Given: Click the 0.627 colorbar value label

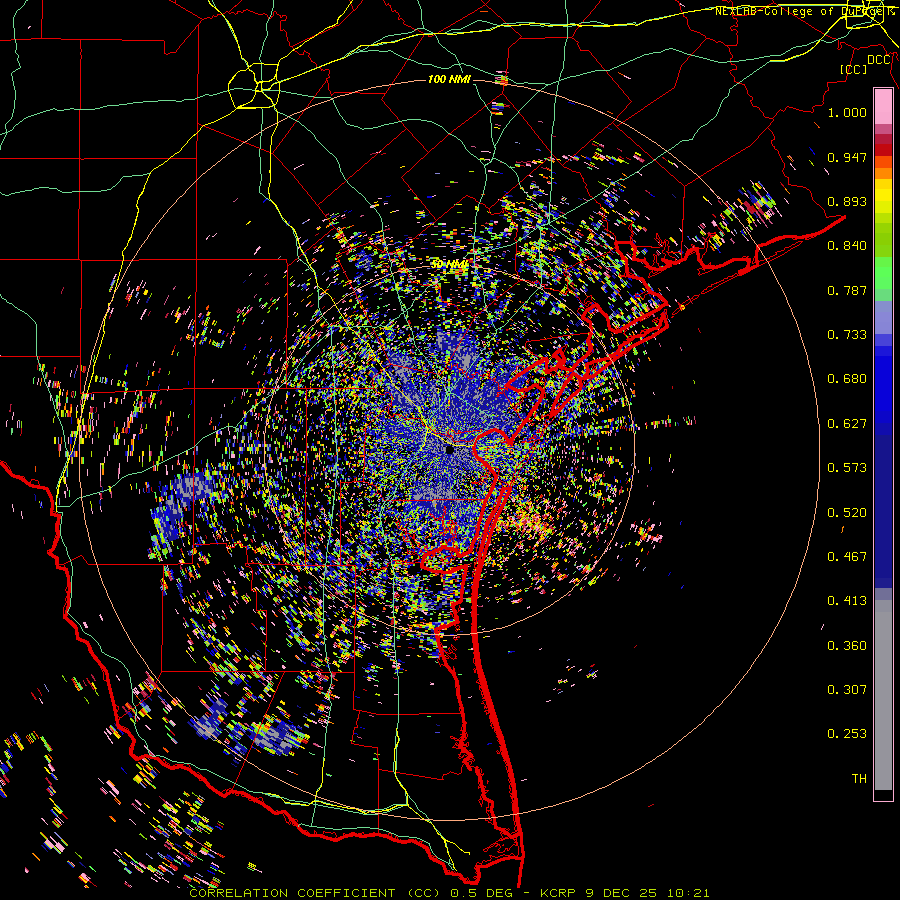Looking at the screenshot, I should coord(847,424).
